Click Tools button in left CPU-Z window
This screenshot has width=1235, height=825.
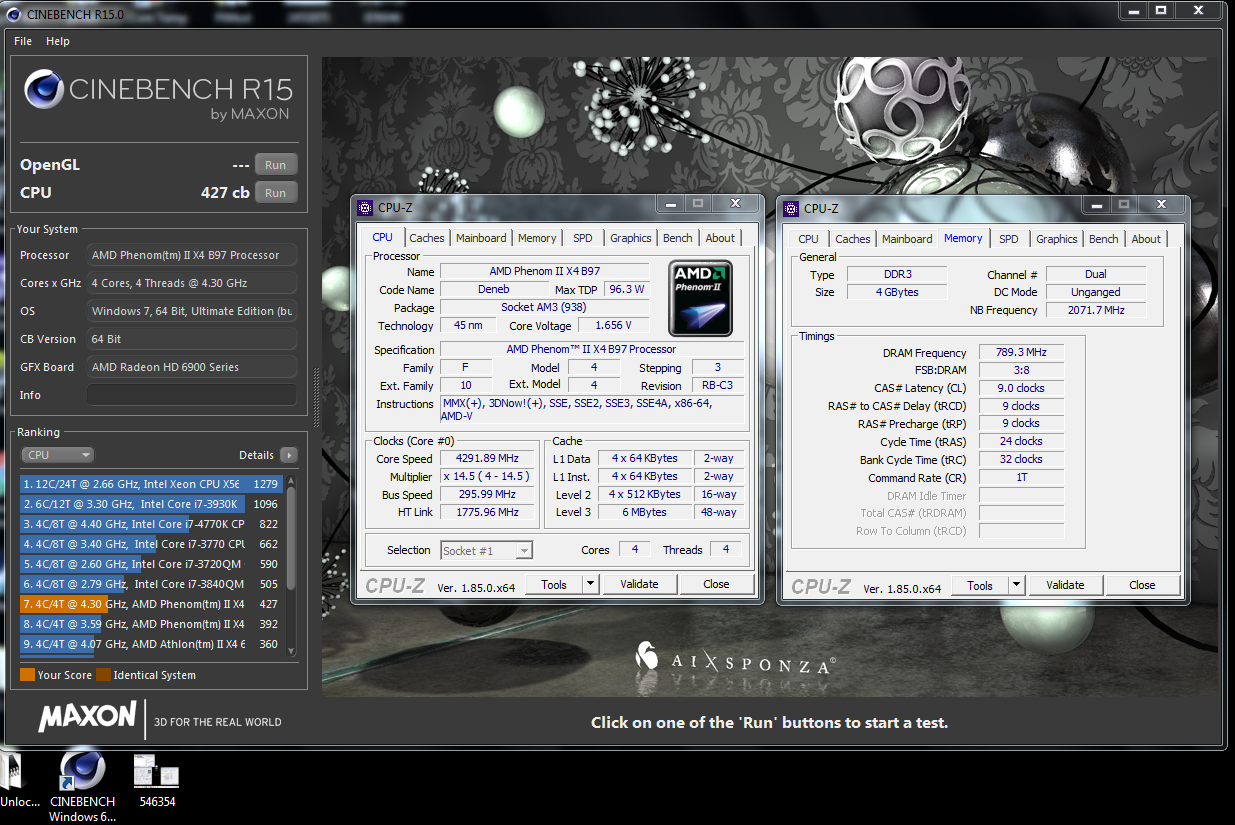[x=554, y=584]
